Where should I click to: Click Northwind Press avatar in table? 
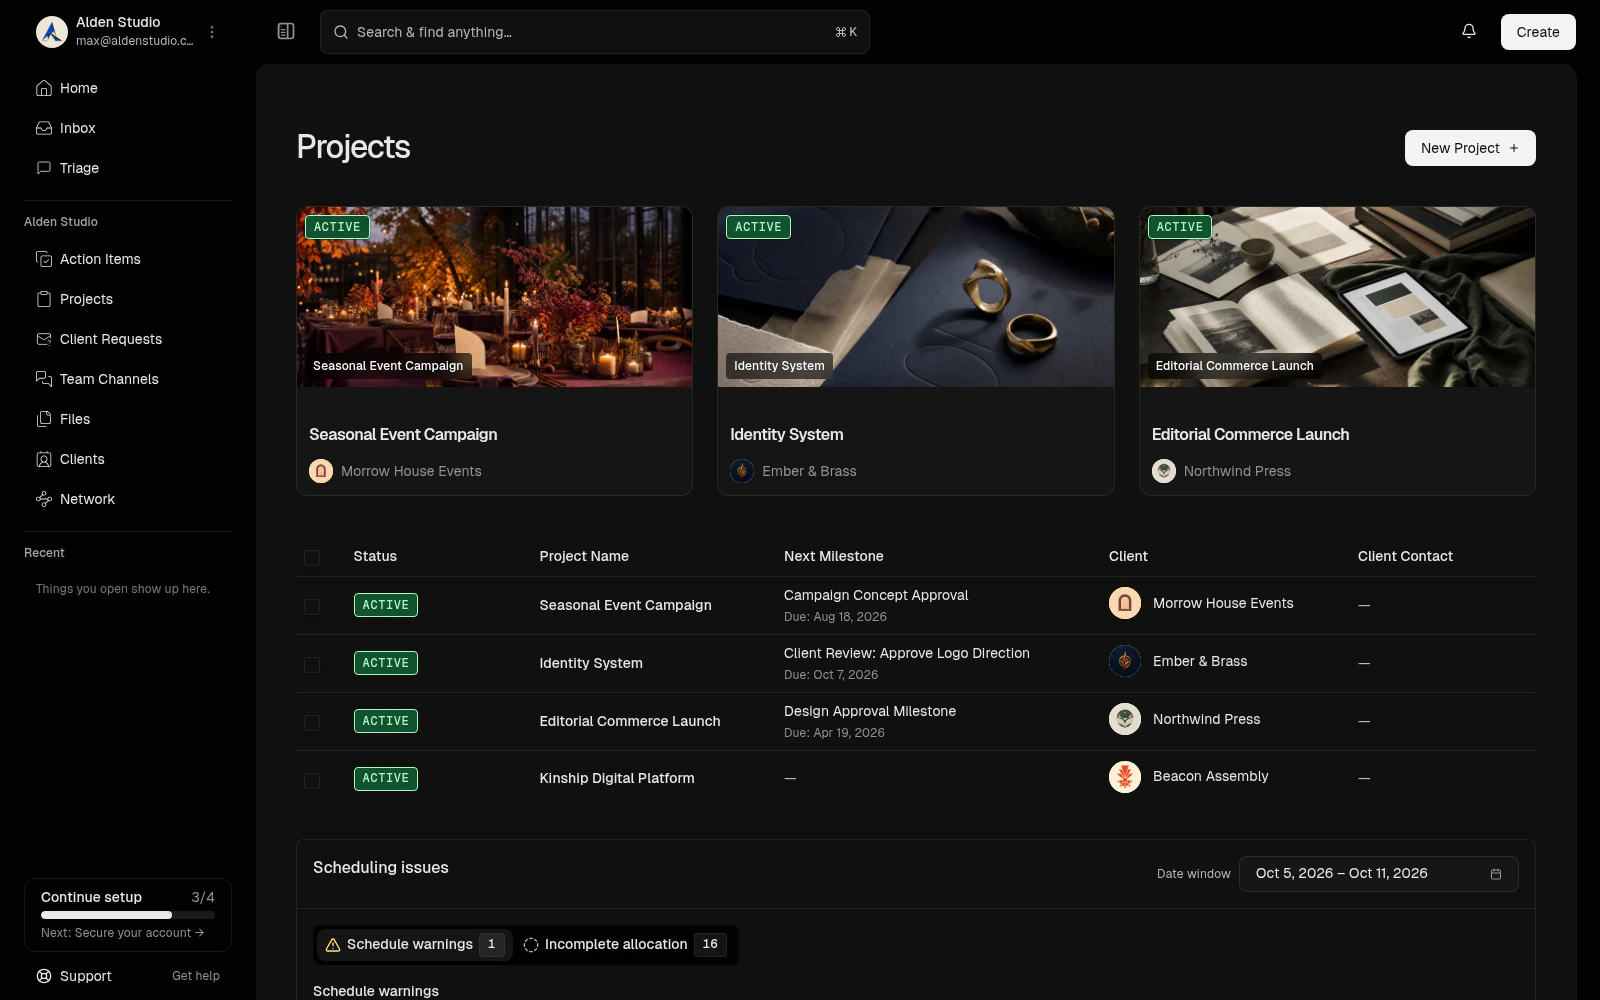(1125, 719)
